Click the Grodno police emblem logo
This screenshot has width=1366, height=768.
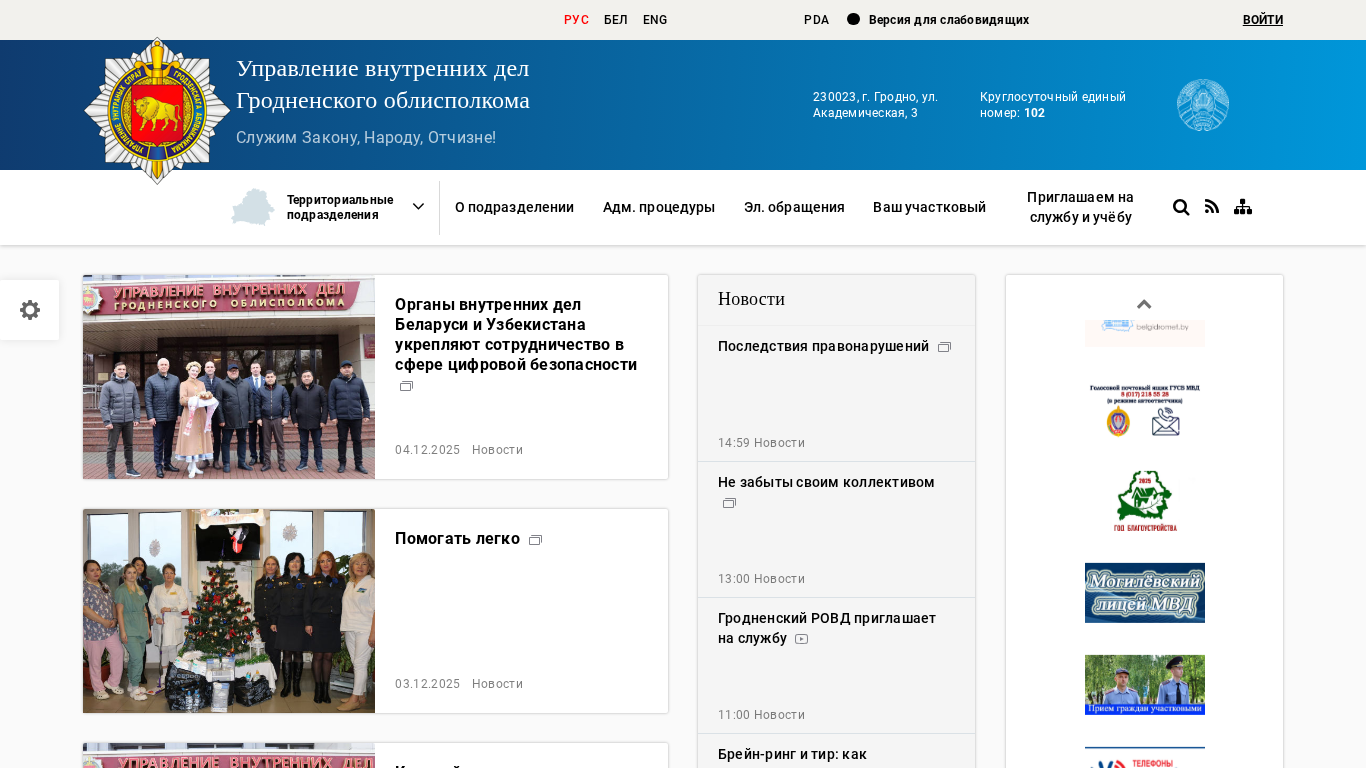click(157, 110)
